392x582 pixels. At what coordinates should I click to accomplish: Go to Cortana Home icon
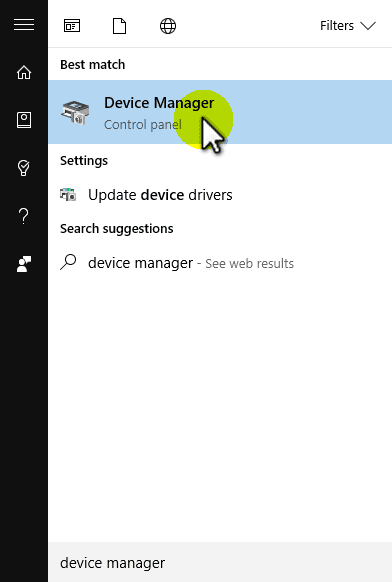(x=24, y=72)
